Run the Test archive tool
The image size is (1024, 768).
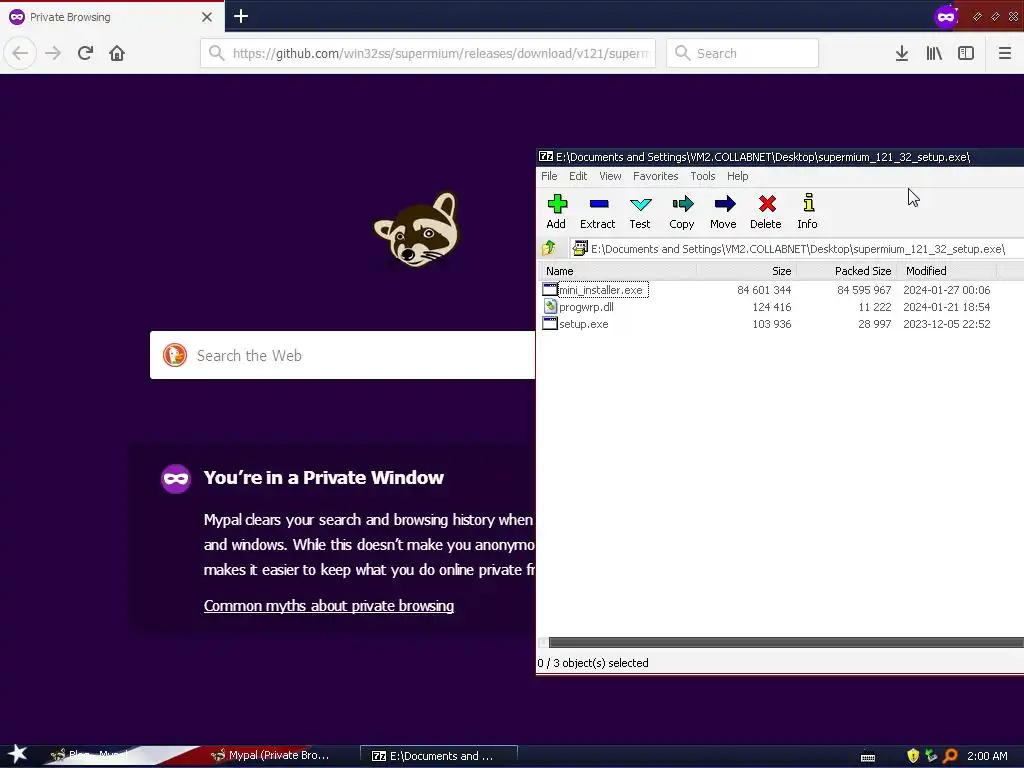(x=640, y=211)
